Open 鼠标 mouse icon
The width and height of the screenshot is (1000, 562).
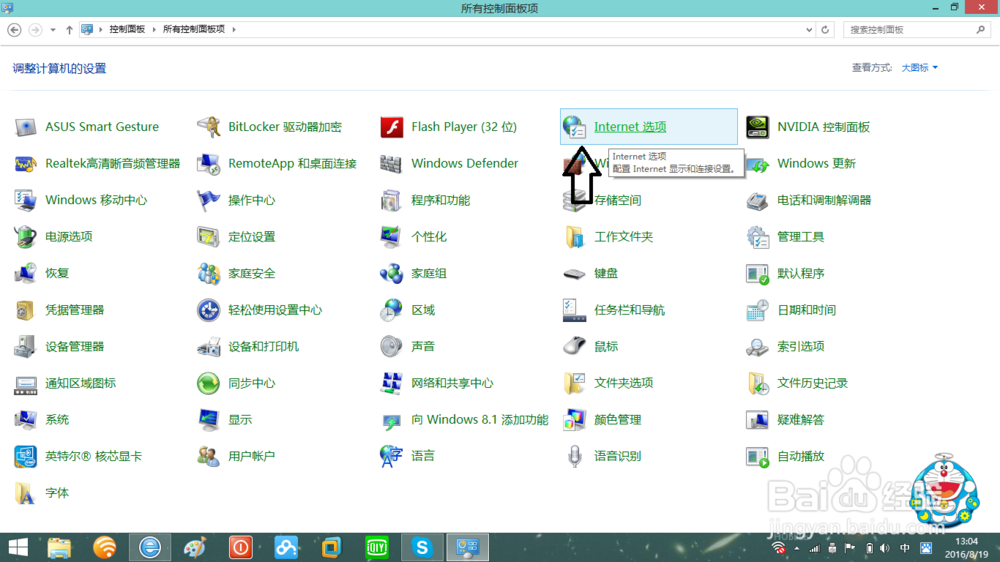tap(574, 346)
